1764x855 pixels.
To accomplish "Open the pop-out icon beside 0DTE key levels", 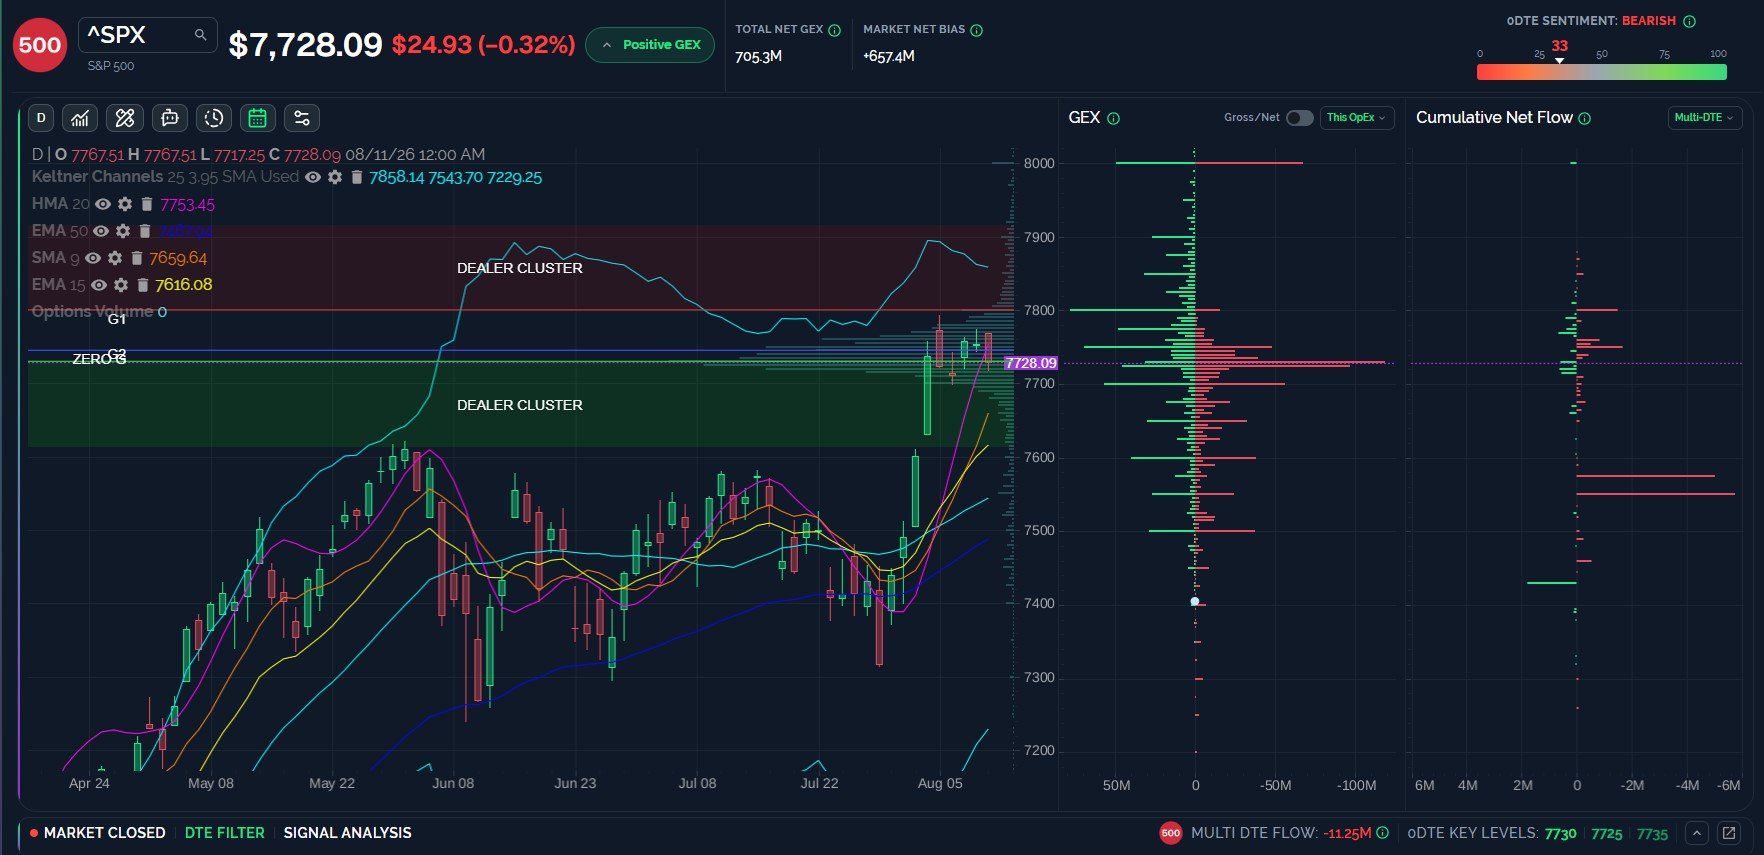I will 1729,832.
